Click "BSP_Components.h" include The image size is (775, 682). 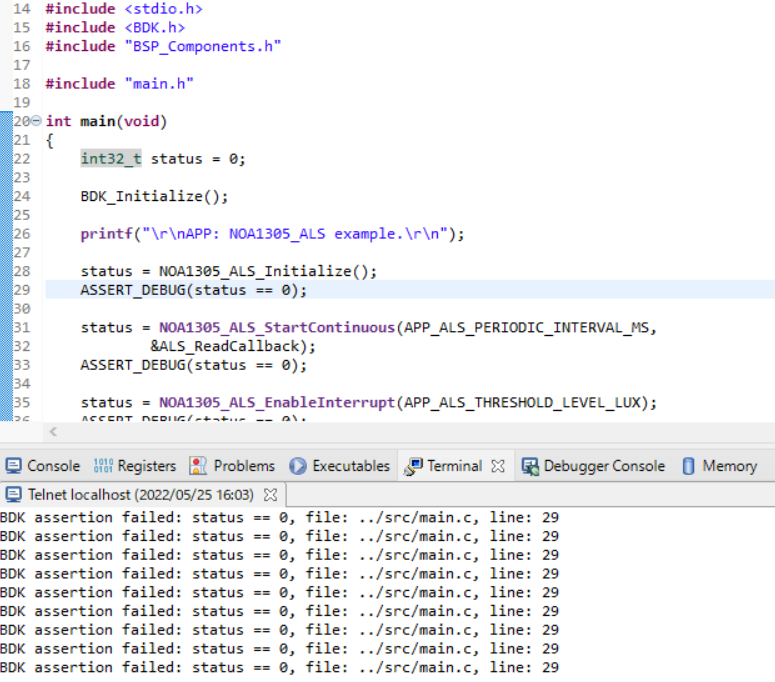(x=203, y=46)
